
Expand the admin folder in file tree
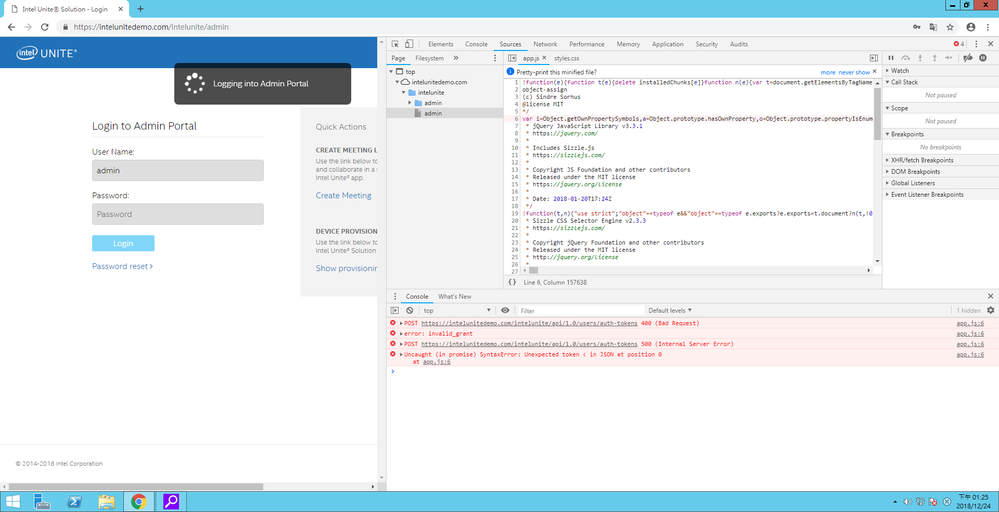point(410,103)
